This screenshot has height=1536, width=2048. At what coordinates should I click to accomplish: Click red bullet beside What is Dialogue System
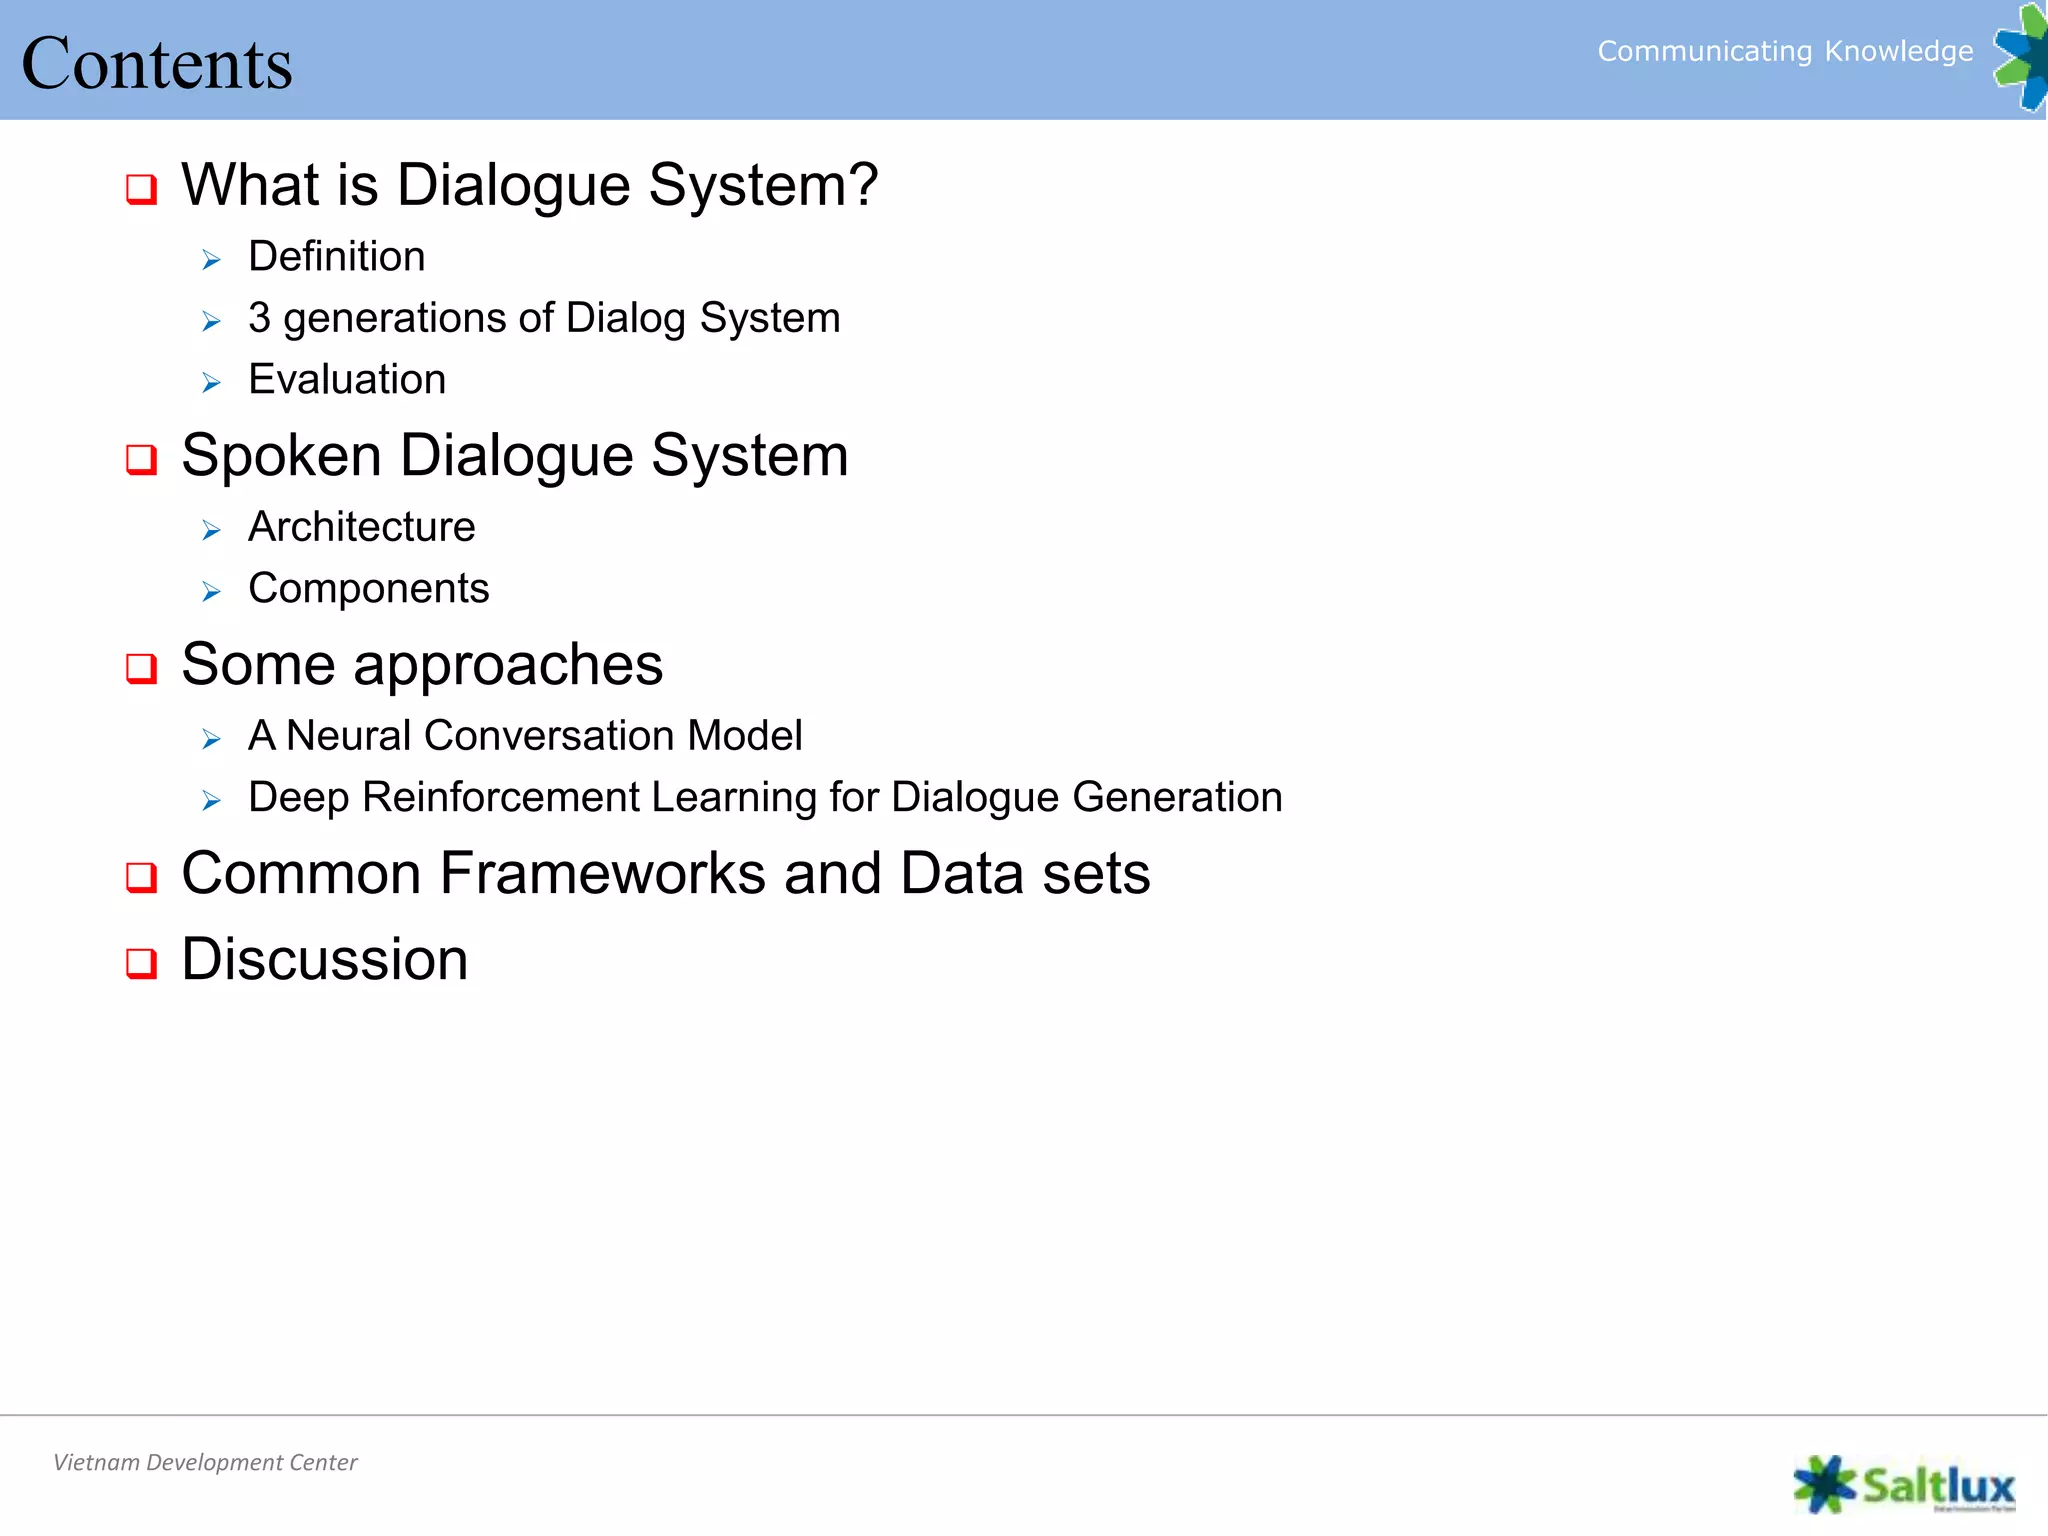141,189
